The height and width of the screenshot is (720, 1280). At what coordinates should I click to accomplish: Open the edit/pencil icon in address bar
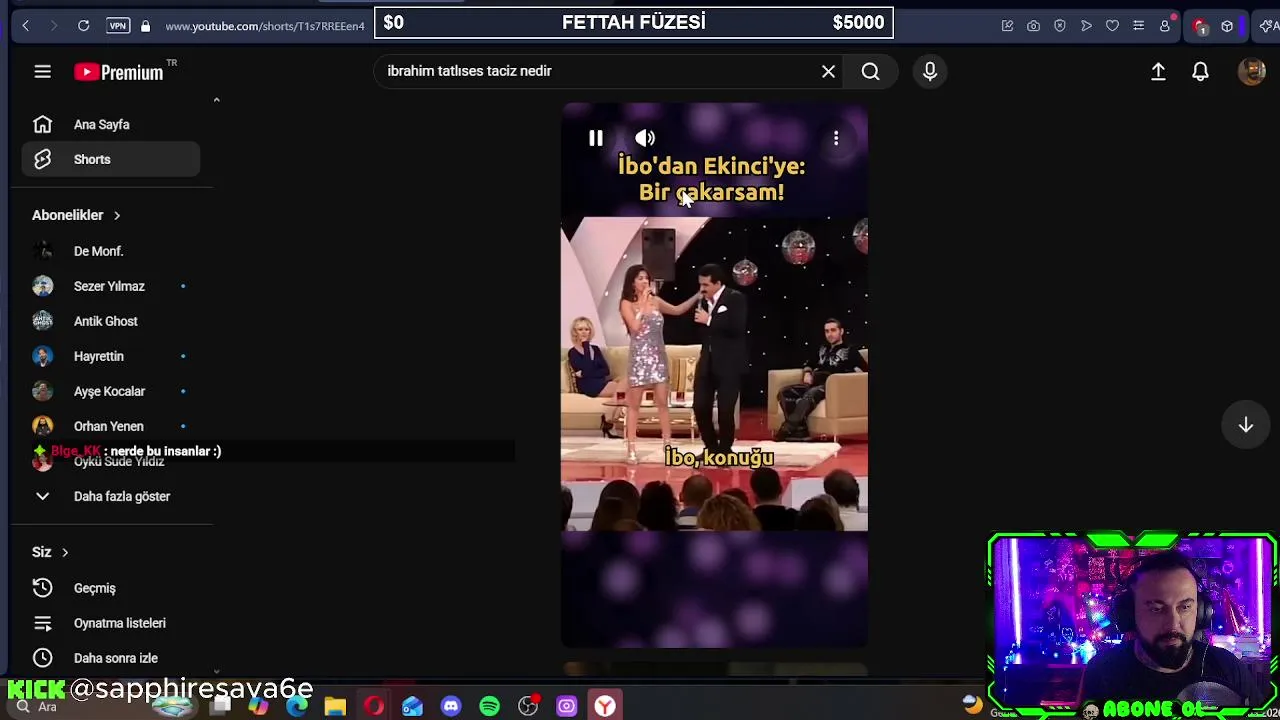tap(1007, 25)
